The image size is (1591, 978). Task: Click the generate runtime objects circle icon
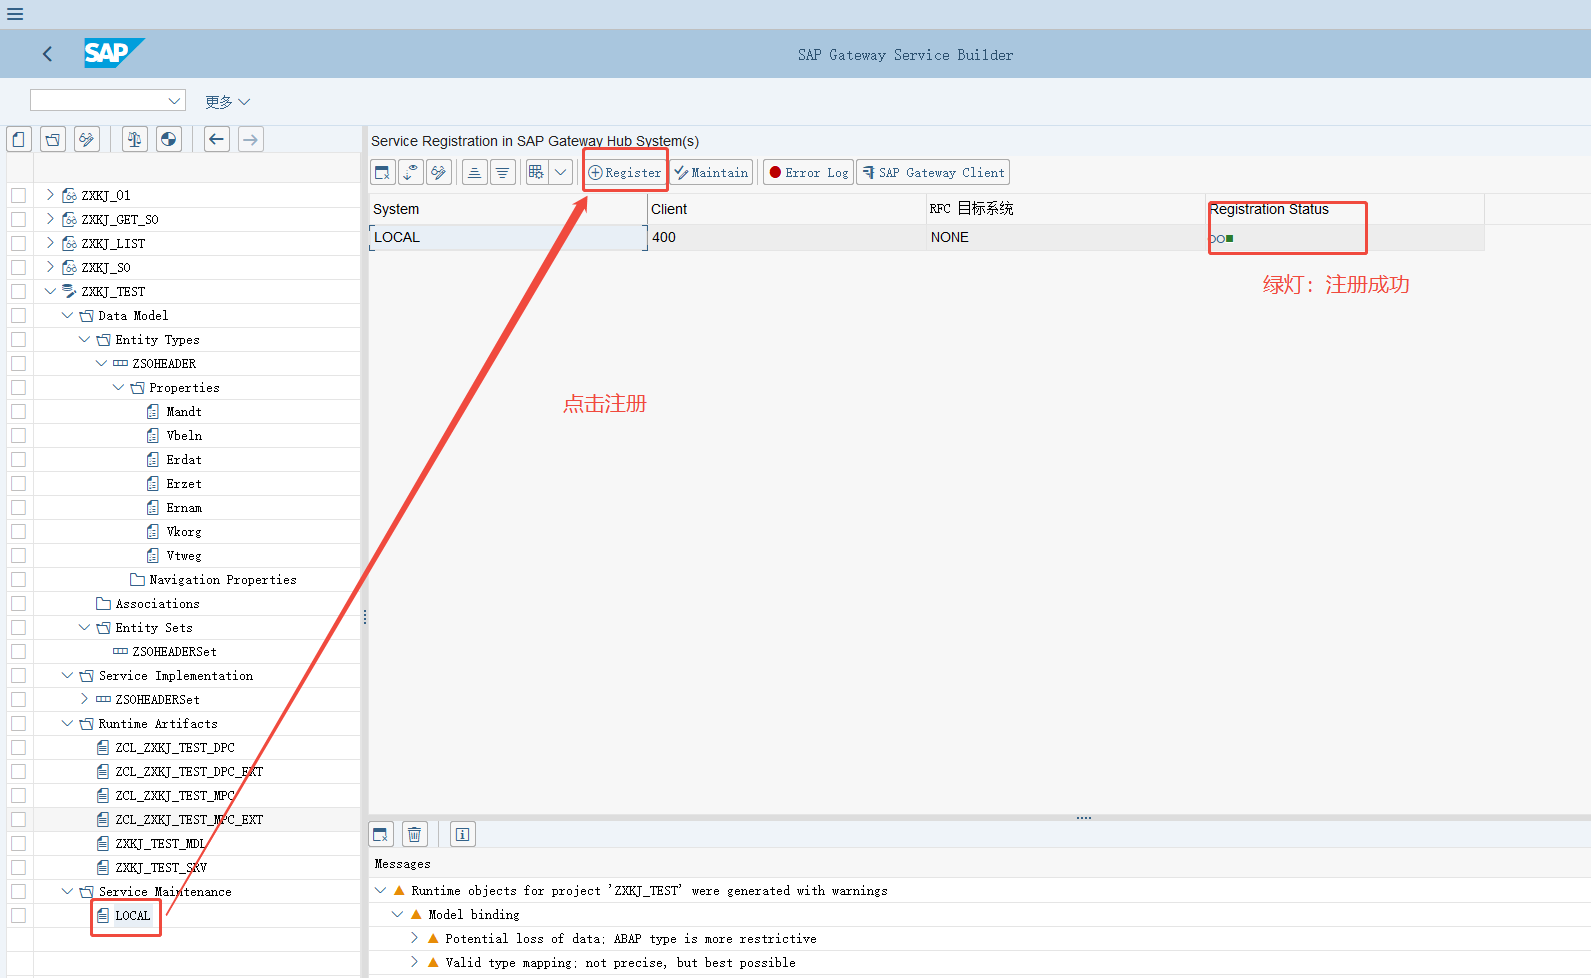coord(169,139)
